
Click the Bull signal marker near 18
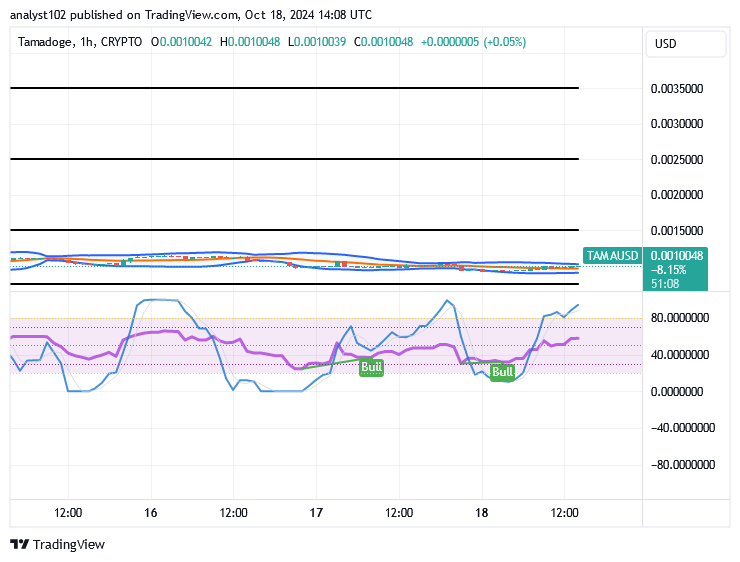(x=502, y=372)
